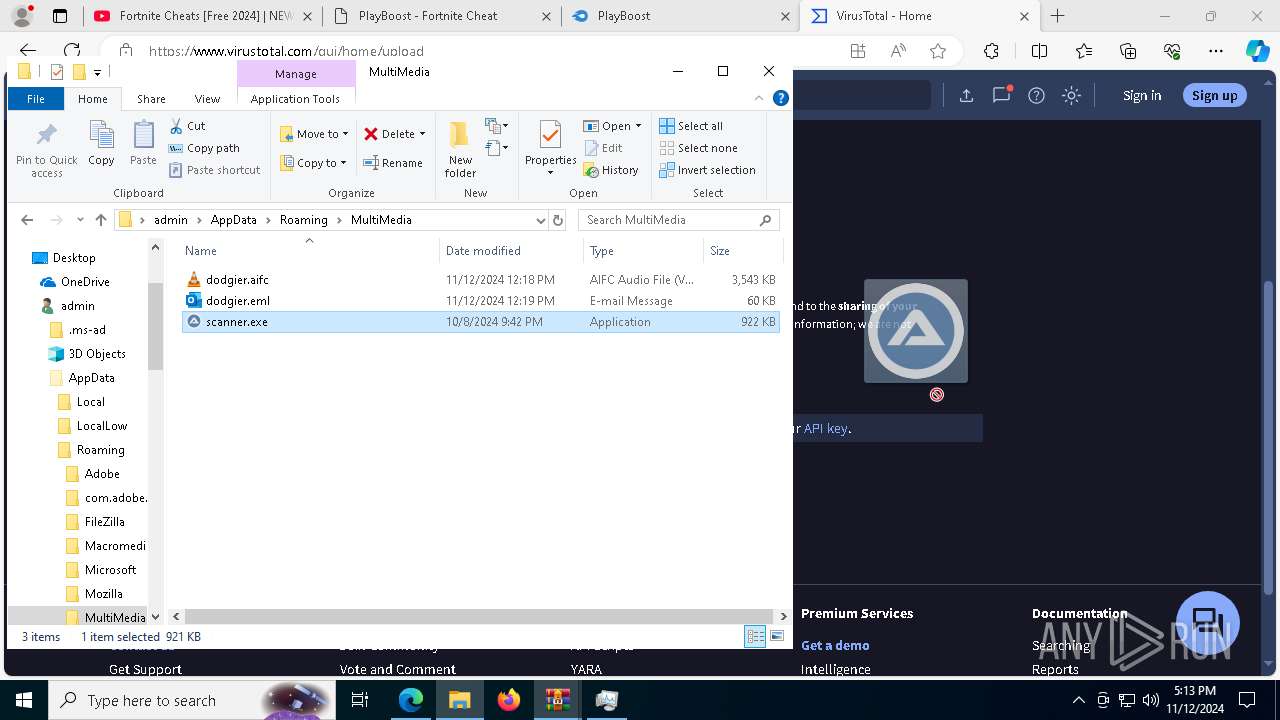Select OneDrive in navigation tree
The image size is (1280, 720).
[85, 282]
